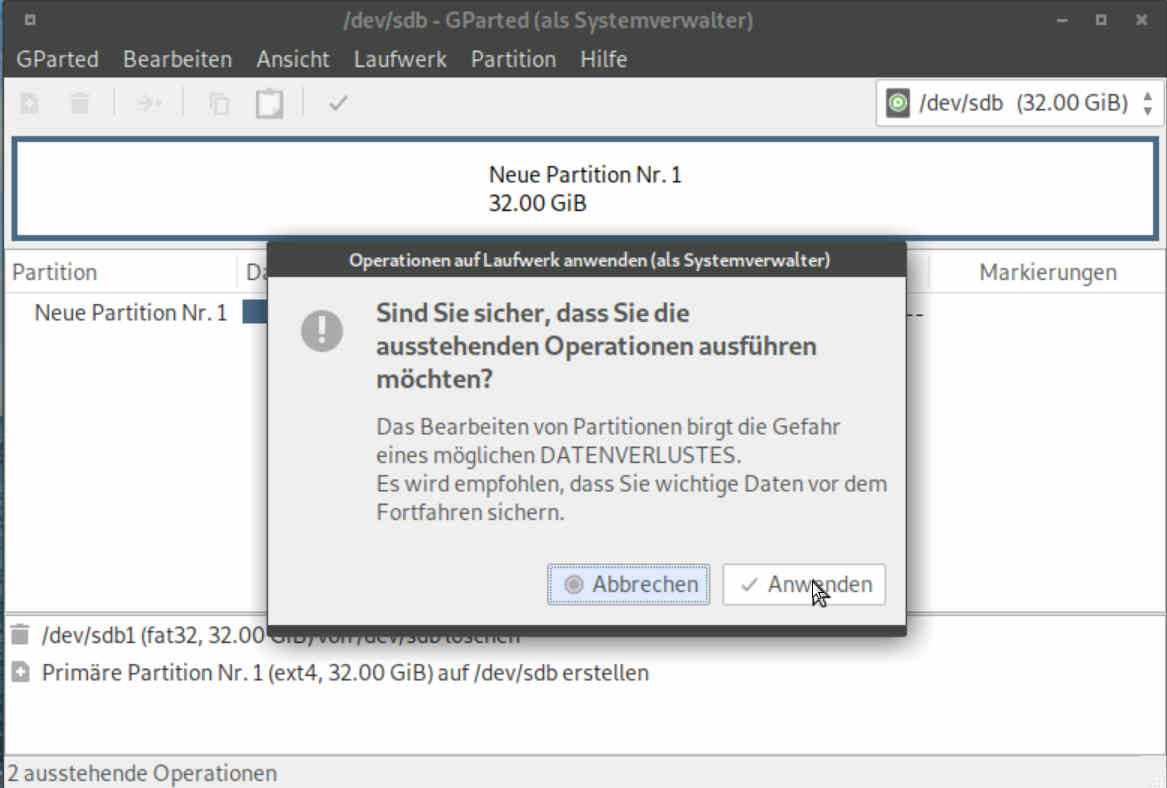The width and height of the screenshot is (1167, 788).
Task: Click the trash icon beside /dev/sdb1 delete operation
Action: pyautogui.click(x=20, y=635)
